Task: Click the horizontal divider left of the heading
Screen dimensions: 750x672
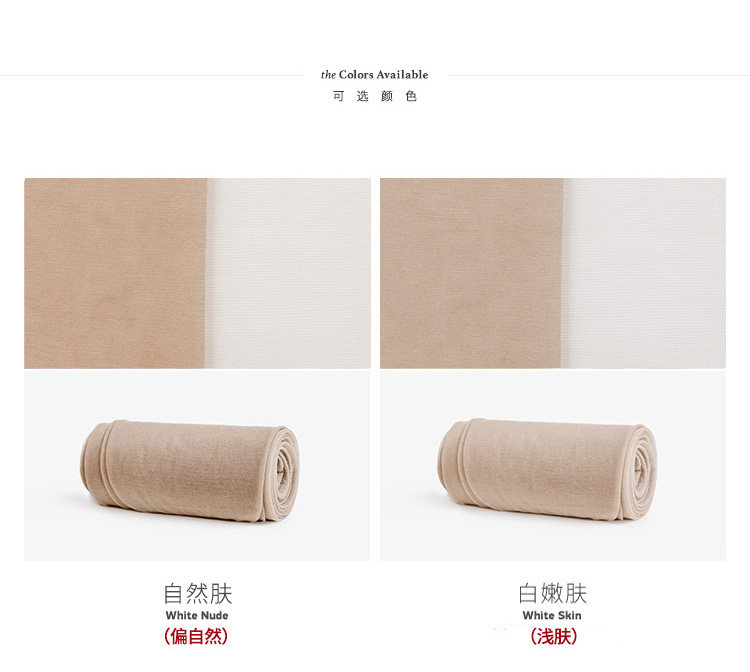Action: [151, 75]
